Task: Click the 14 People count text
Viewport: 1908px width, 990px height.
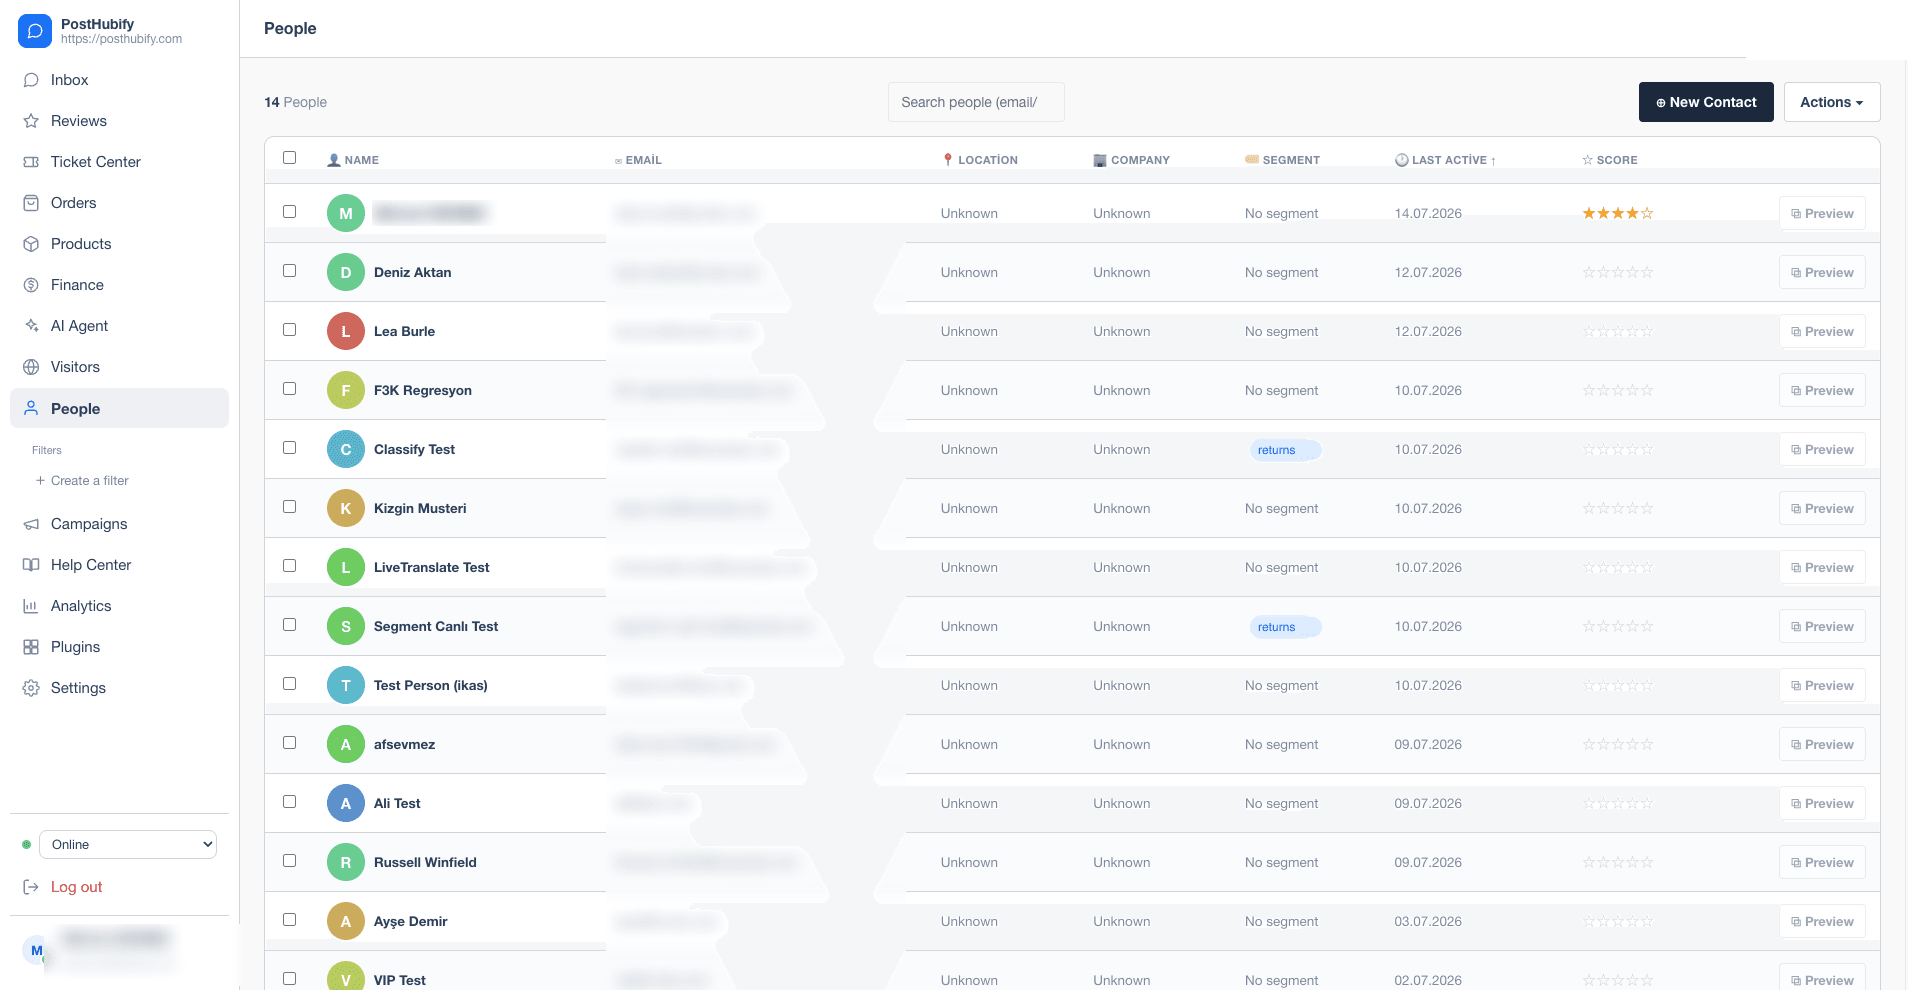Action: coord(295,102)
